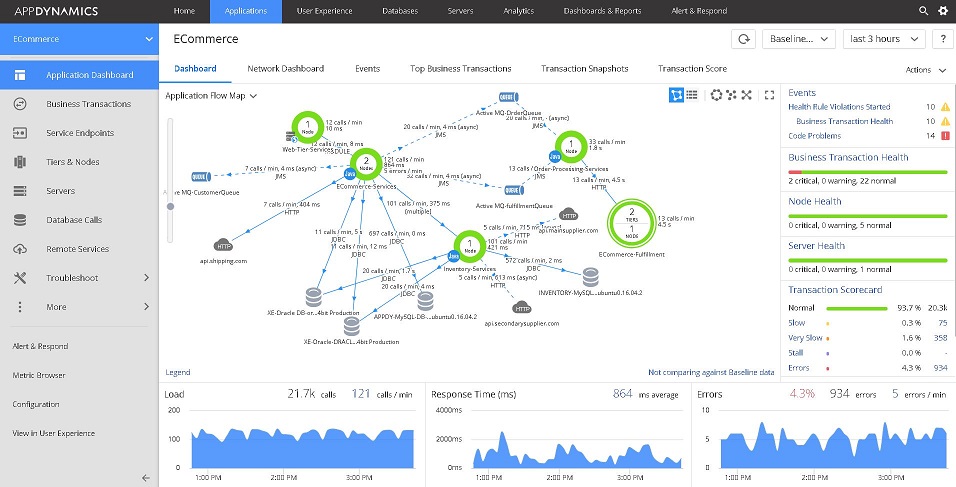This screenshot has height=487, width=956.
Task: Switch to grid list view icon
Action: (x=691, y=94)
